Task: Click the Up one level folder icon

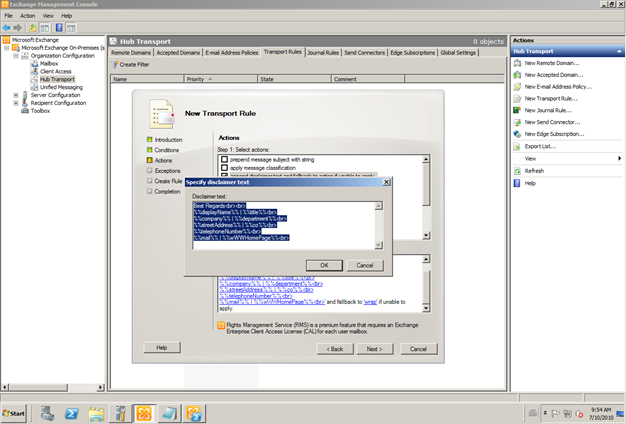Action: coord(32,28)
